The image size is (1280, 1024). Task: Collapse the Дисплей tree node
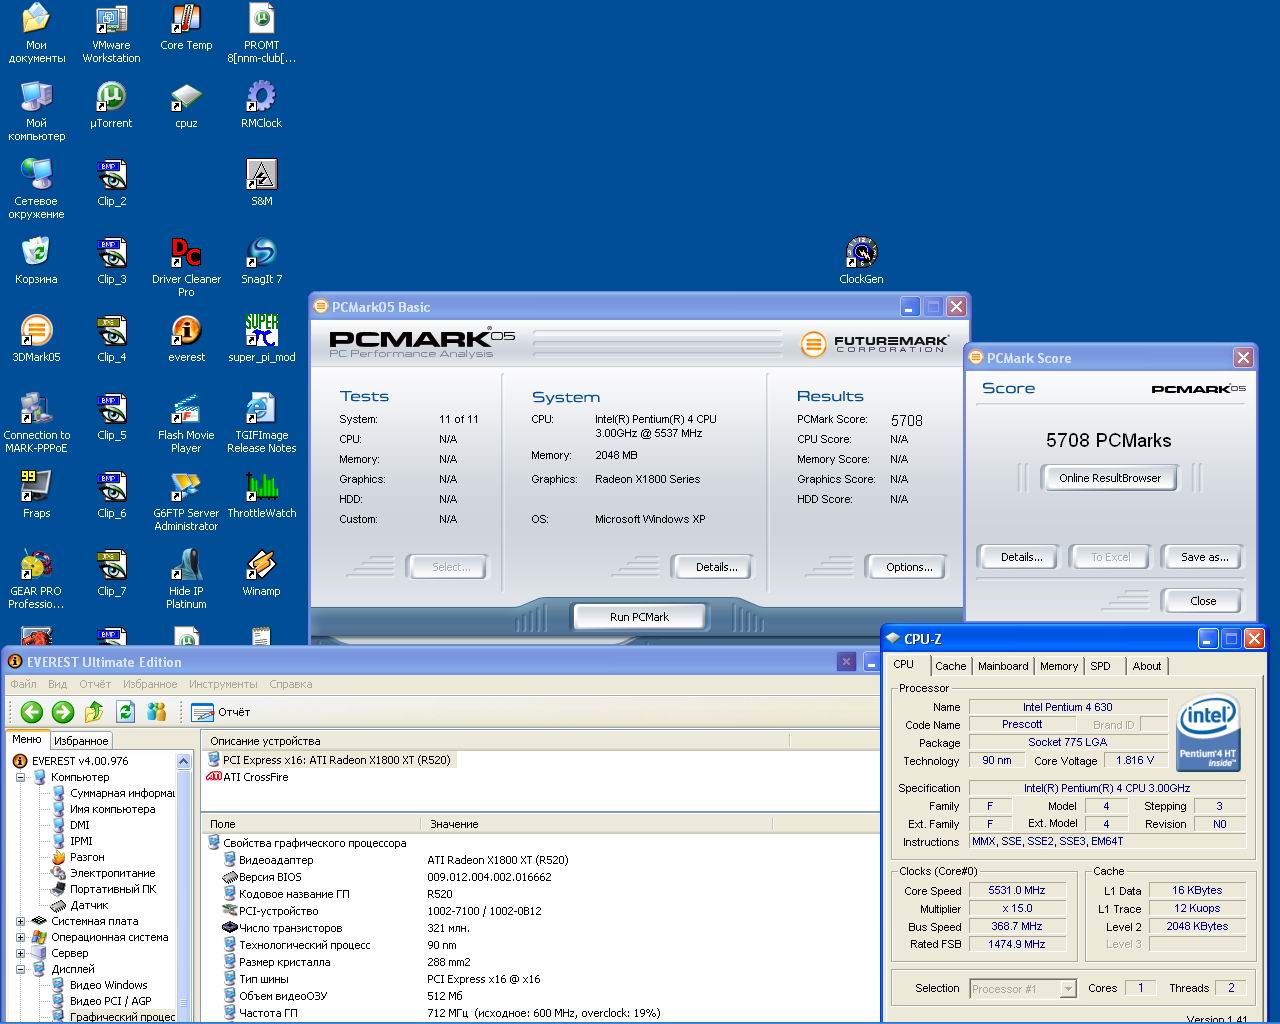pyautogui.click(x=21, y=969)
